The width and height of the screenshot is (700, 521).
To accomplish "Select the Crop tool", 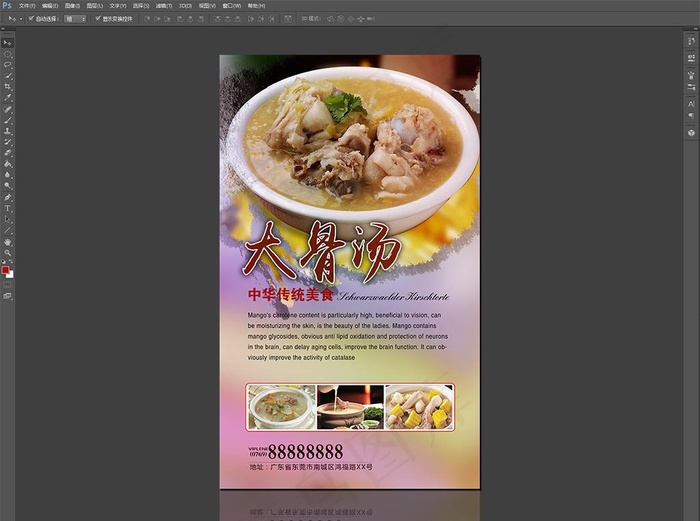I will (8, 87).
